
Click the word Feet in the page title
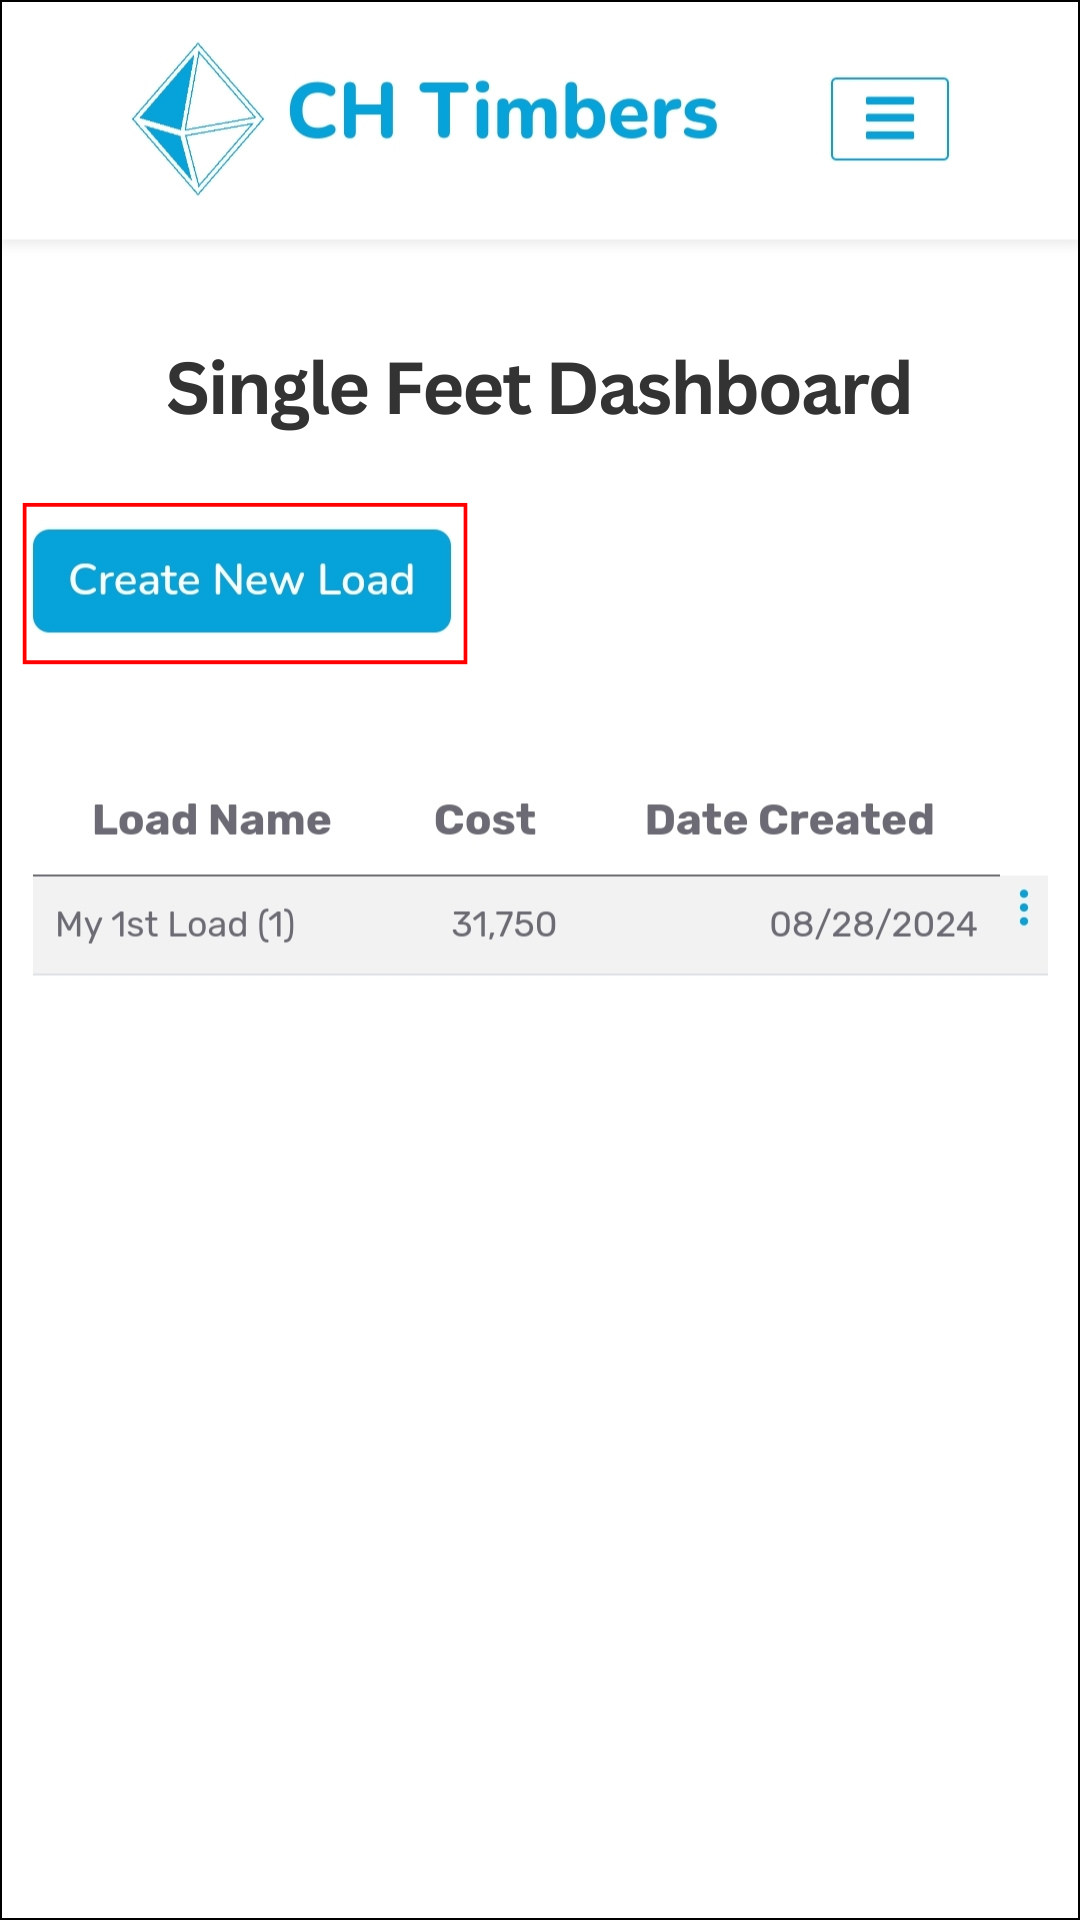(x=458, y=388)
